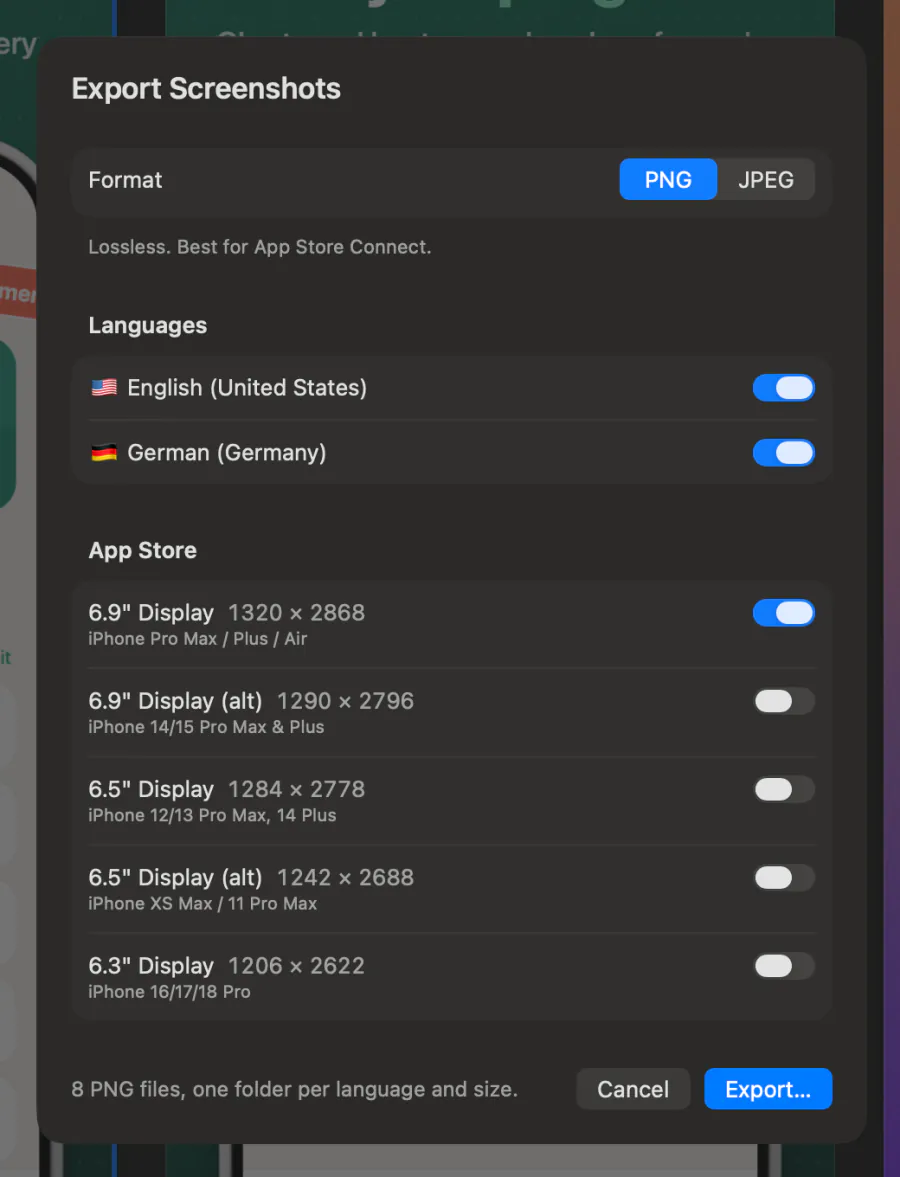Select PNG format
This screenshot has height=1177, width=900.
coord(668,179)
